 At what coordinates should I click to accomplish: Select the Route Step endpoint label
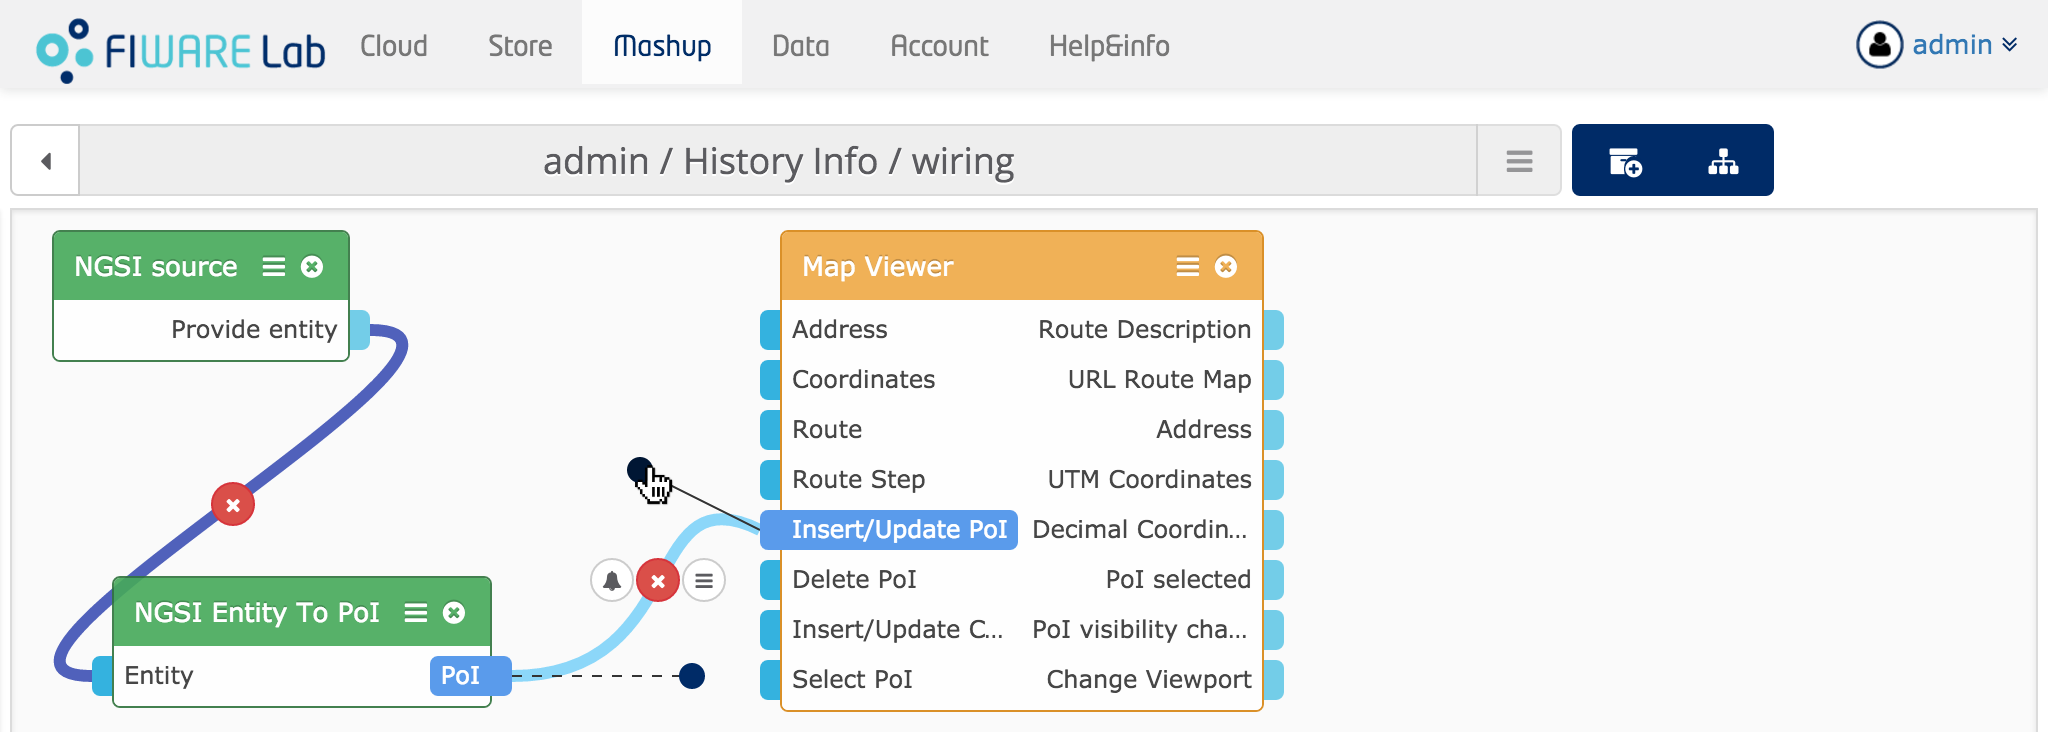coord(858,480)
